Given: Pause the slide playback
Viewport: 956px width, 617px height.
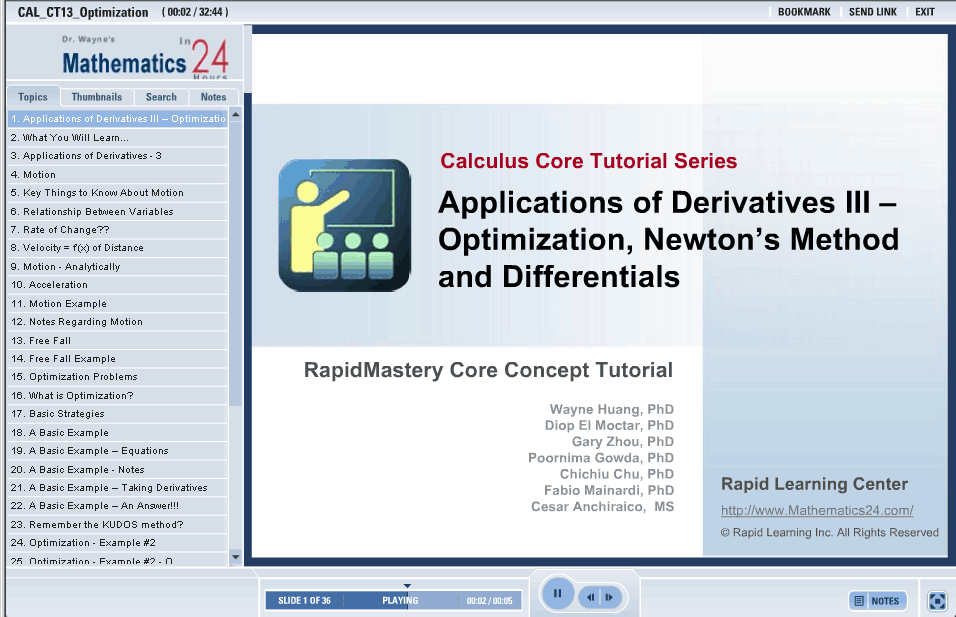Looking at the screenshot, I should click(557, 593).
